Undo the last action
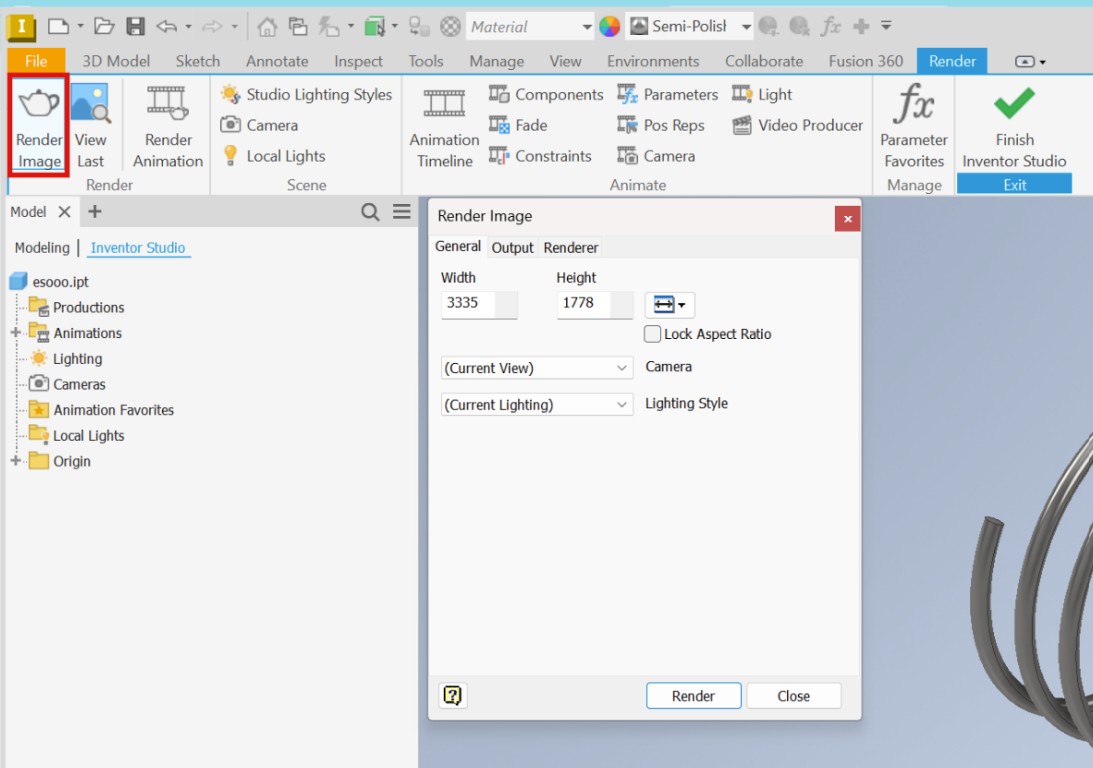Image resolution: width=1093 pixels, height=768 pixels. pos(166,26)
